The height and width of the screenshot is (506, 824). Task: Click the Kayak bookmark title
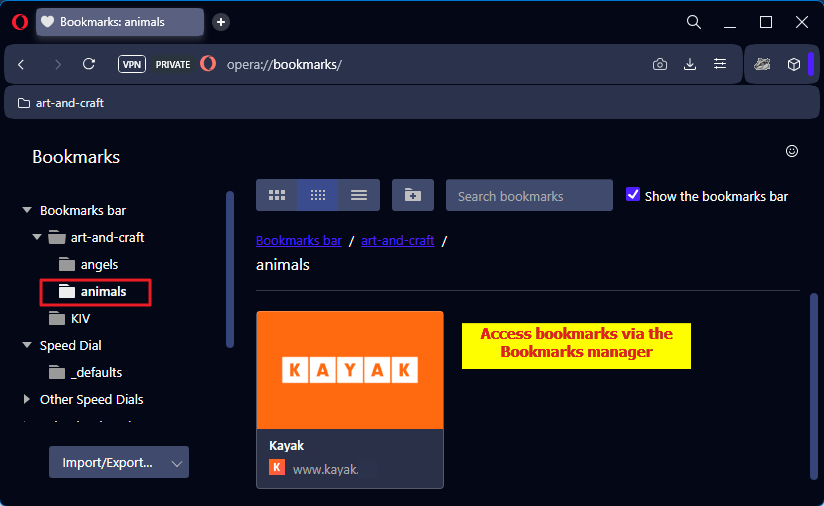click(286, 446)
